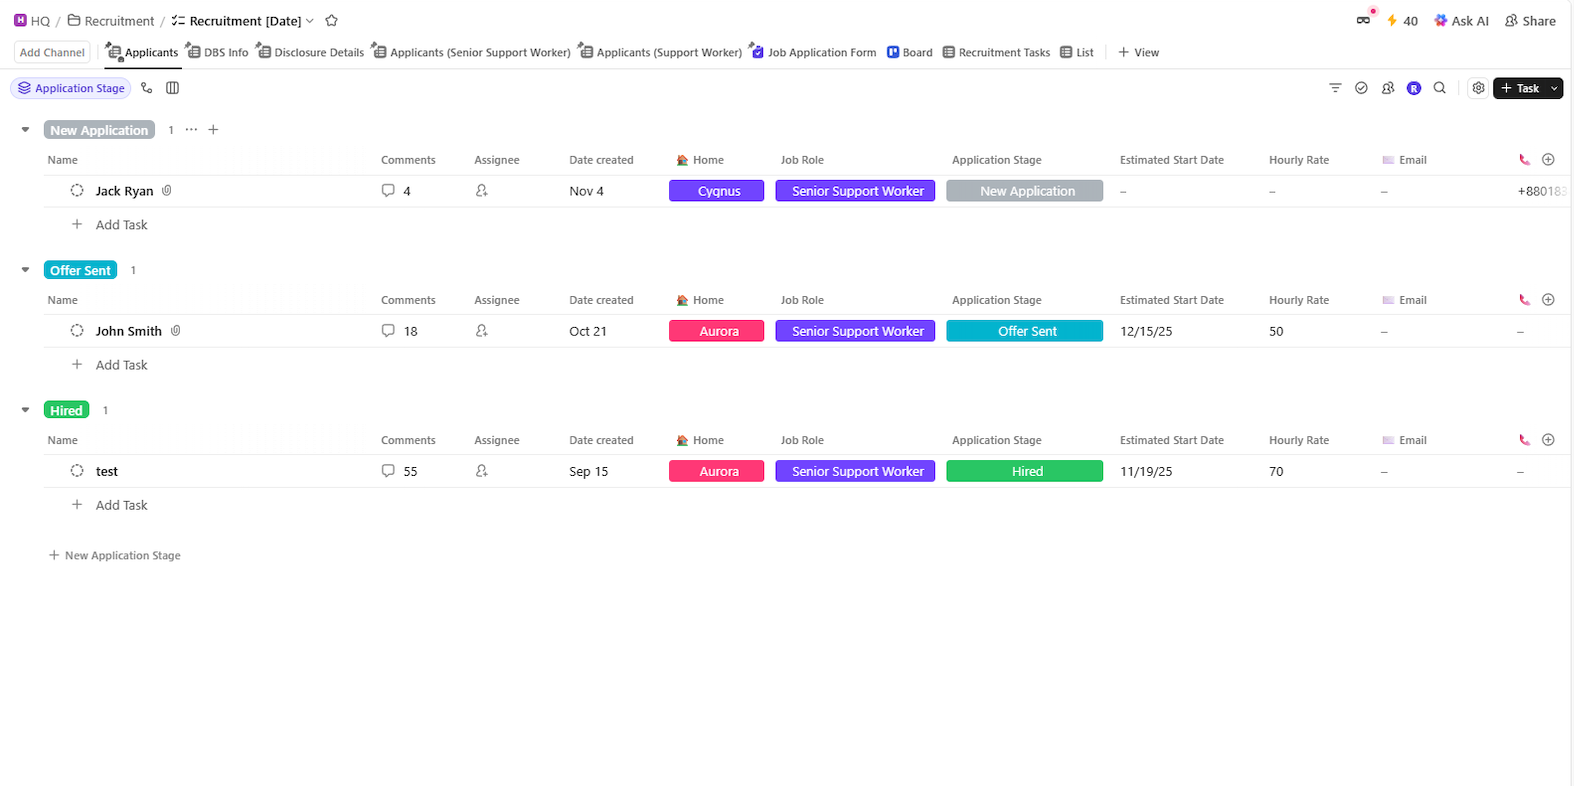Screen dimensions: 1574x786
Task: Collapse the Hired group
Action: coord(26,410)
